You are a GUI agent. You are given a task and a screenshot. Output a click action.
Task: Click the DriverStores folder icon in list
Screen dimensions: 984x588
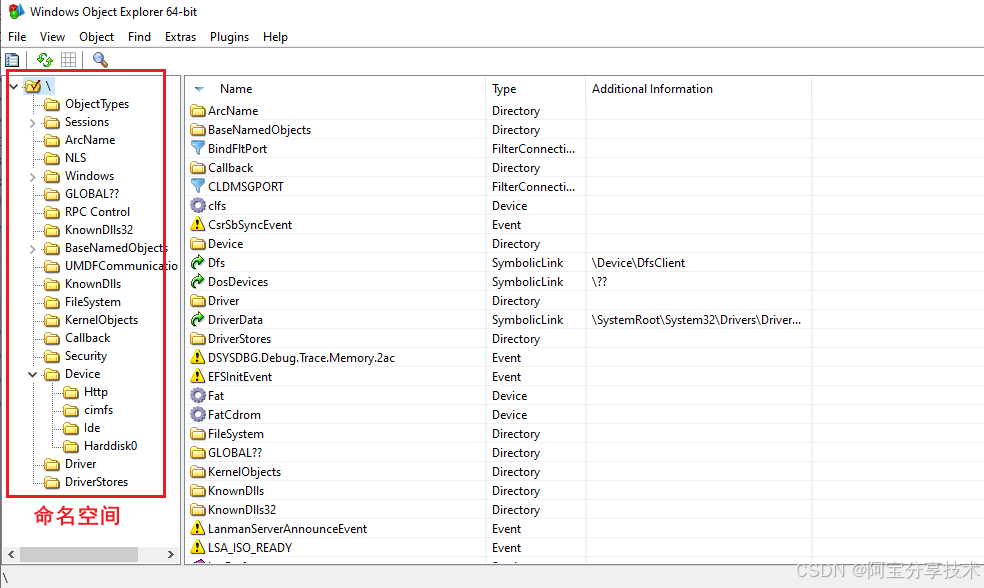click(x=198, y=339)
